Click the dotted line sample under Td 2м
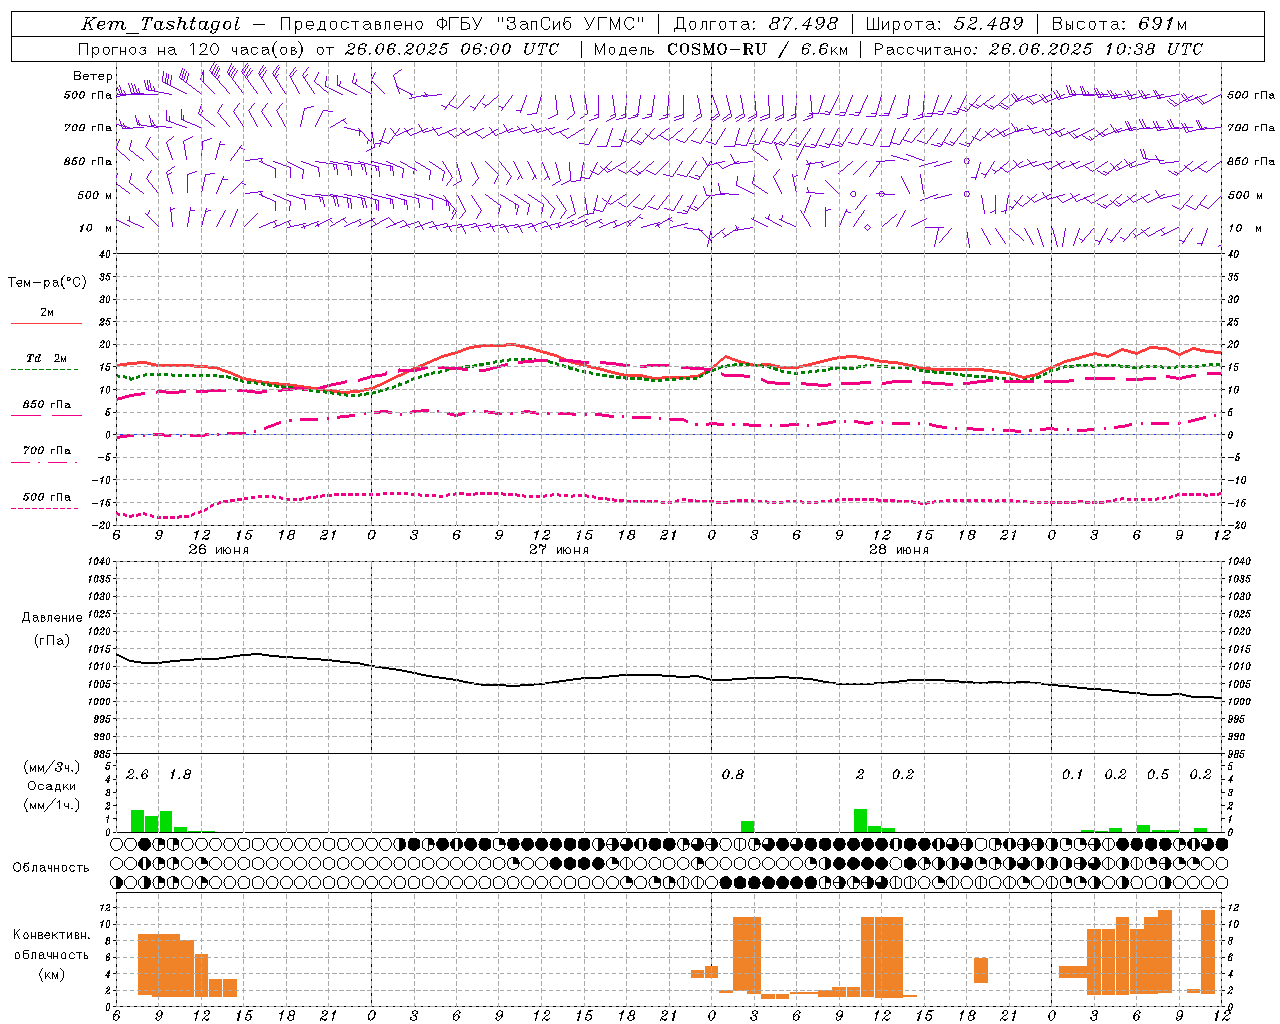Image resolution: width=1280 pixels, height=1024 pixels. [46, 370]
